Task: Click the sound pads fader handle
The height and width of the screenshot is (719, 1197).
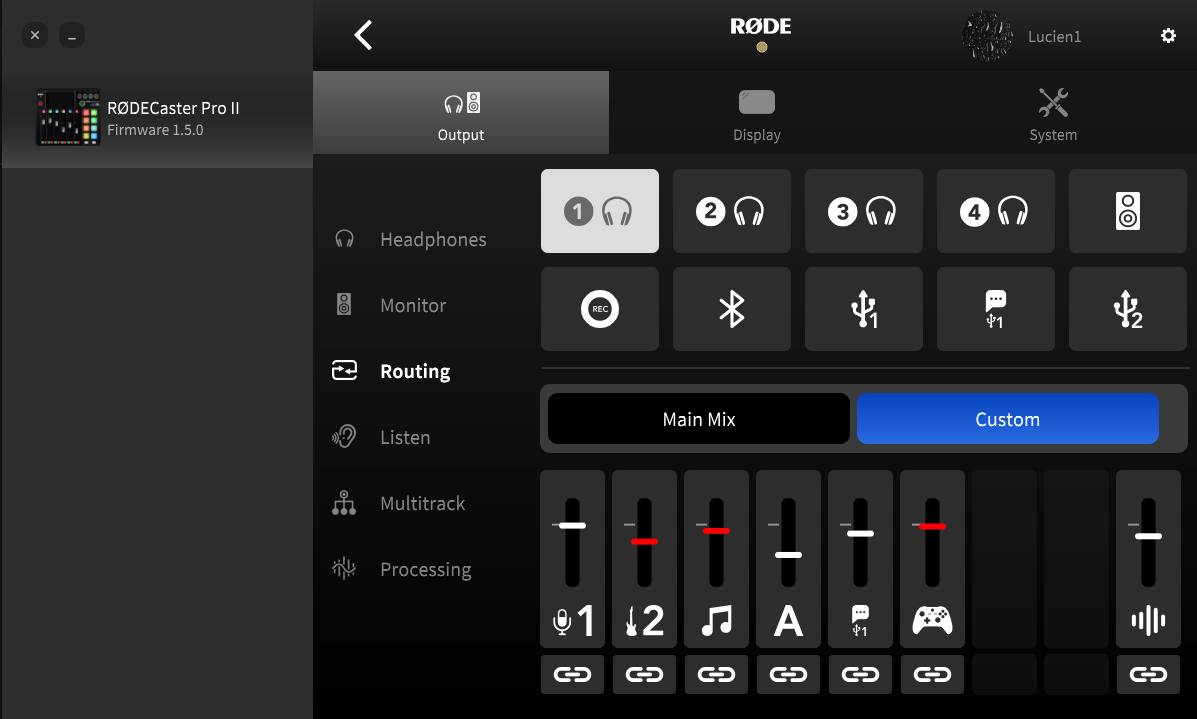Action: (x=1148, y=536)
